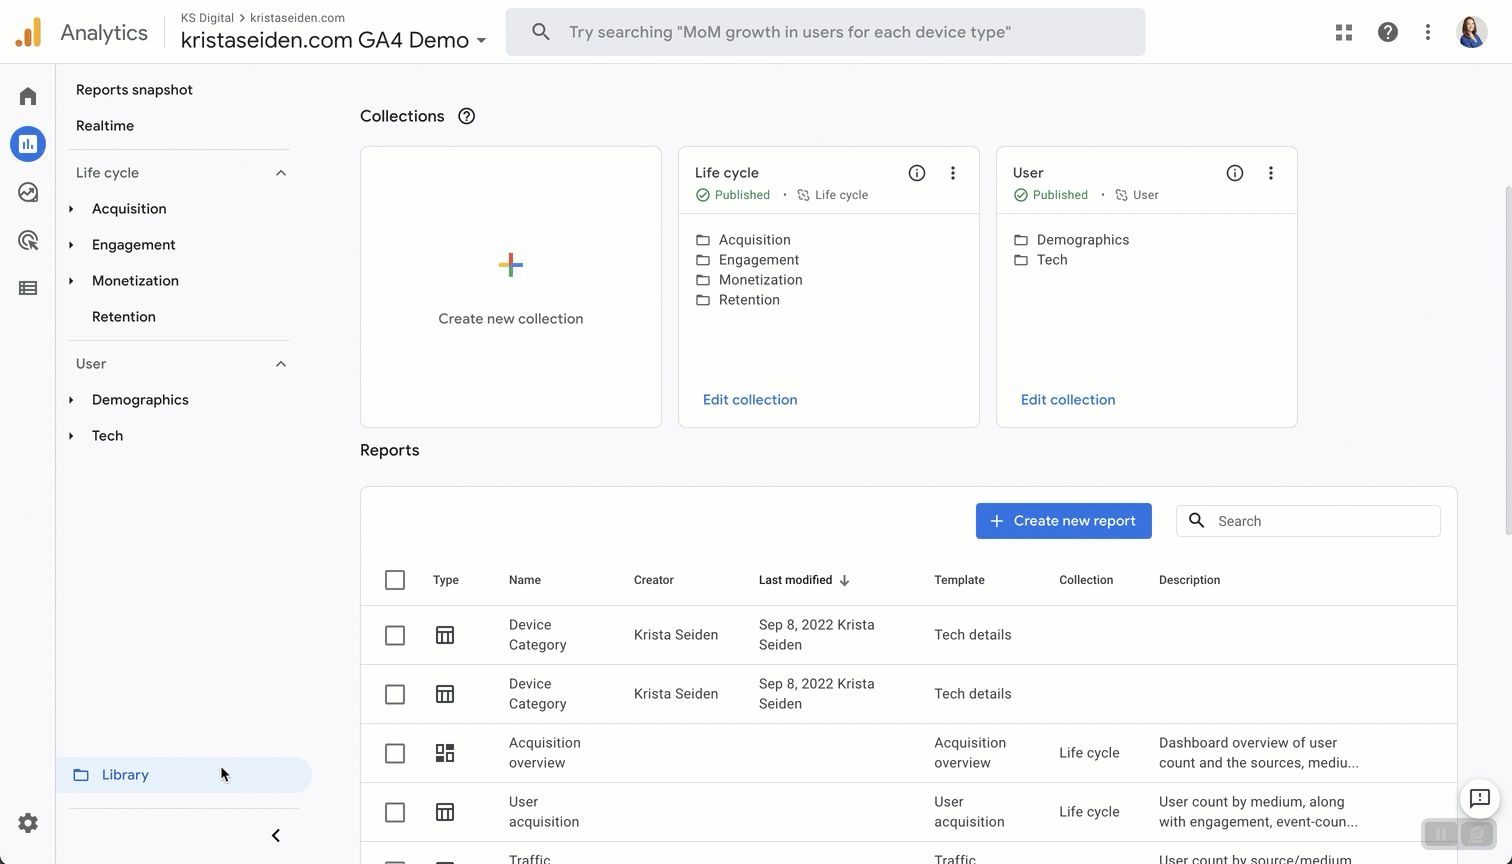Click the colorful plus icon for new collection

pos(511,265)
